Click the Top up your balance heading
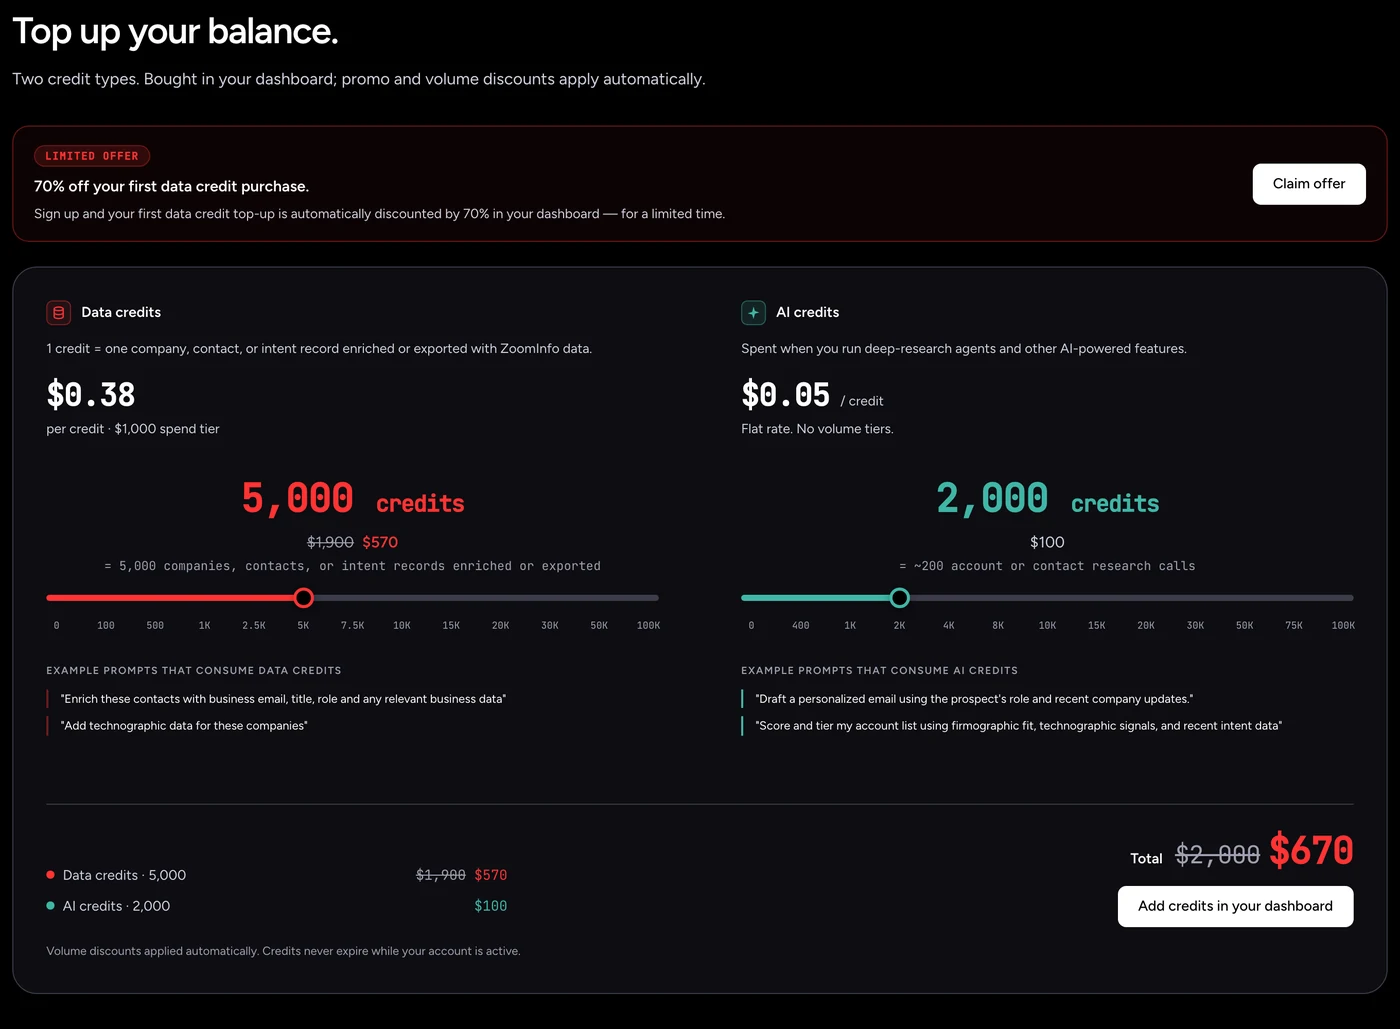This screenshot has height=1029, width=1400. [x=175, y=32]
